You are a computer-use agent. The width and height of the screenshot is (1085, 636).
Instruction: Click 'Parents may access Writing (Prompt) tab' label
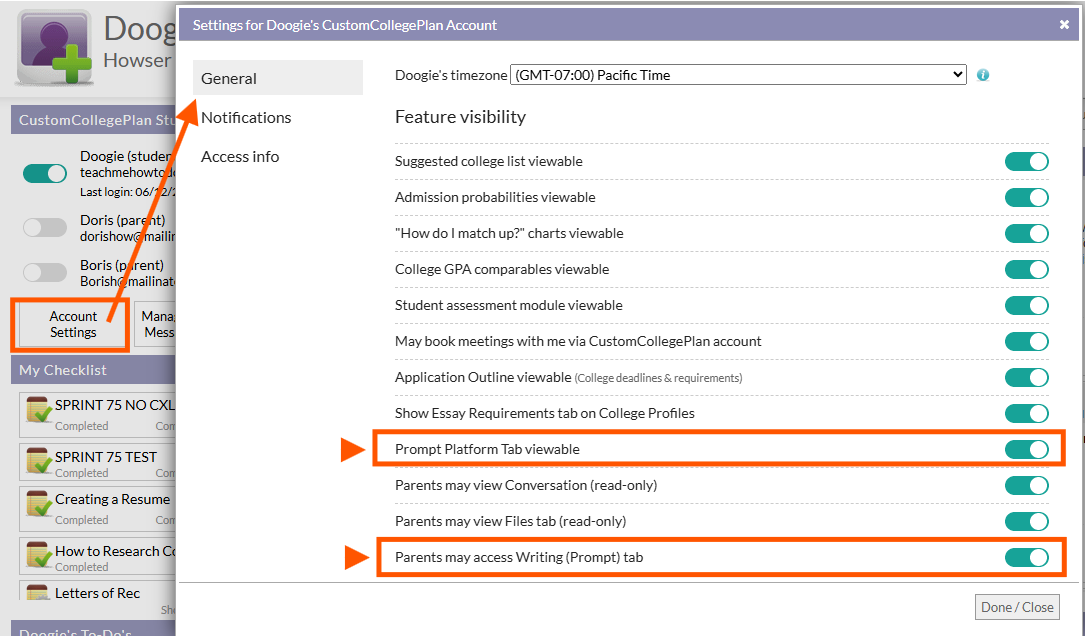(x=519, y=557)
